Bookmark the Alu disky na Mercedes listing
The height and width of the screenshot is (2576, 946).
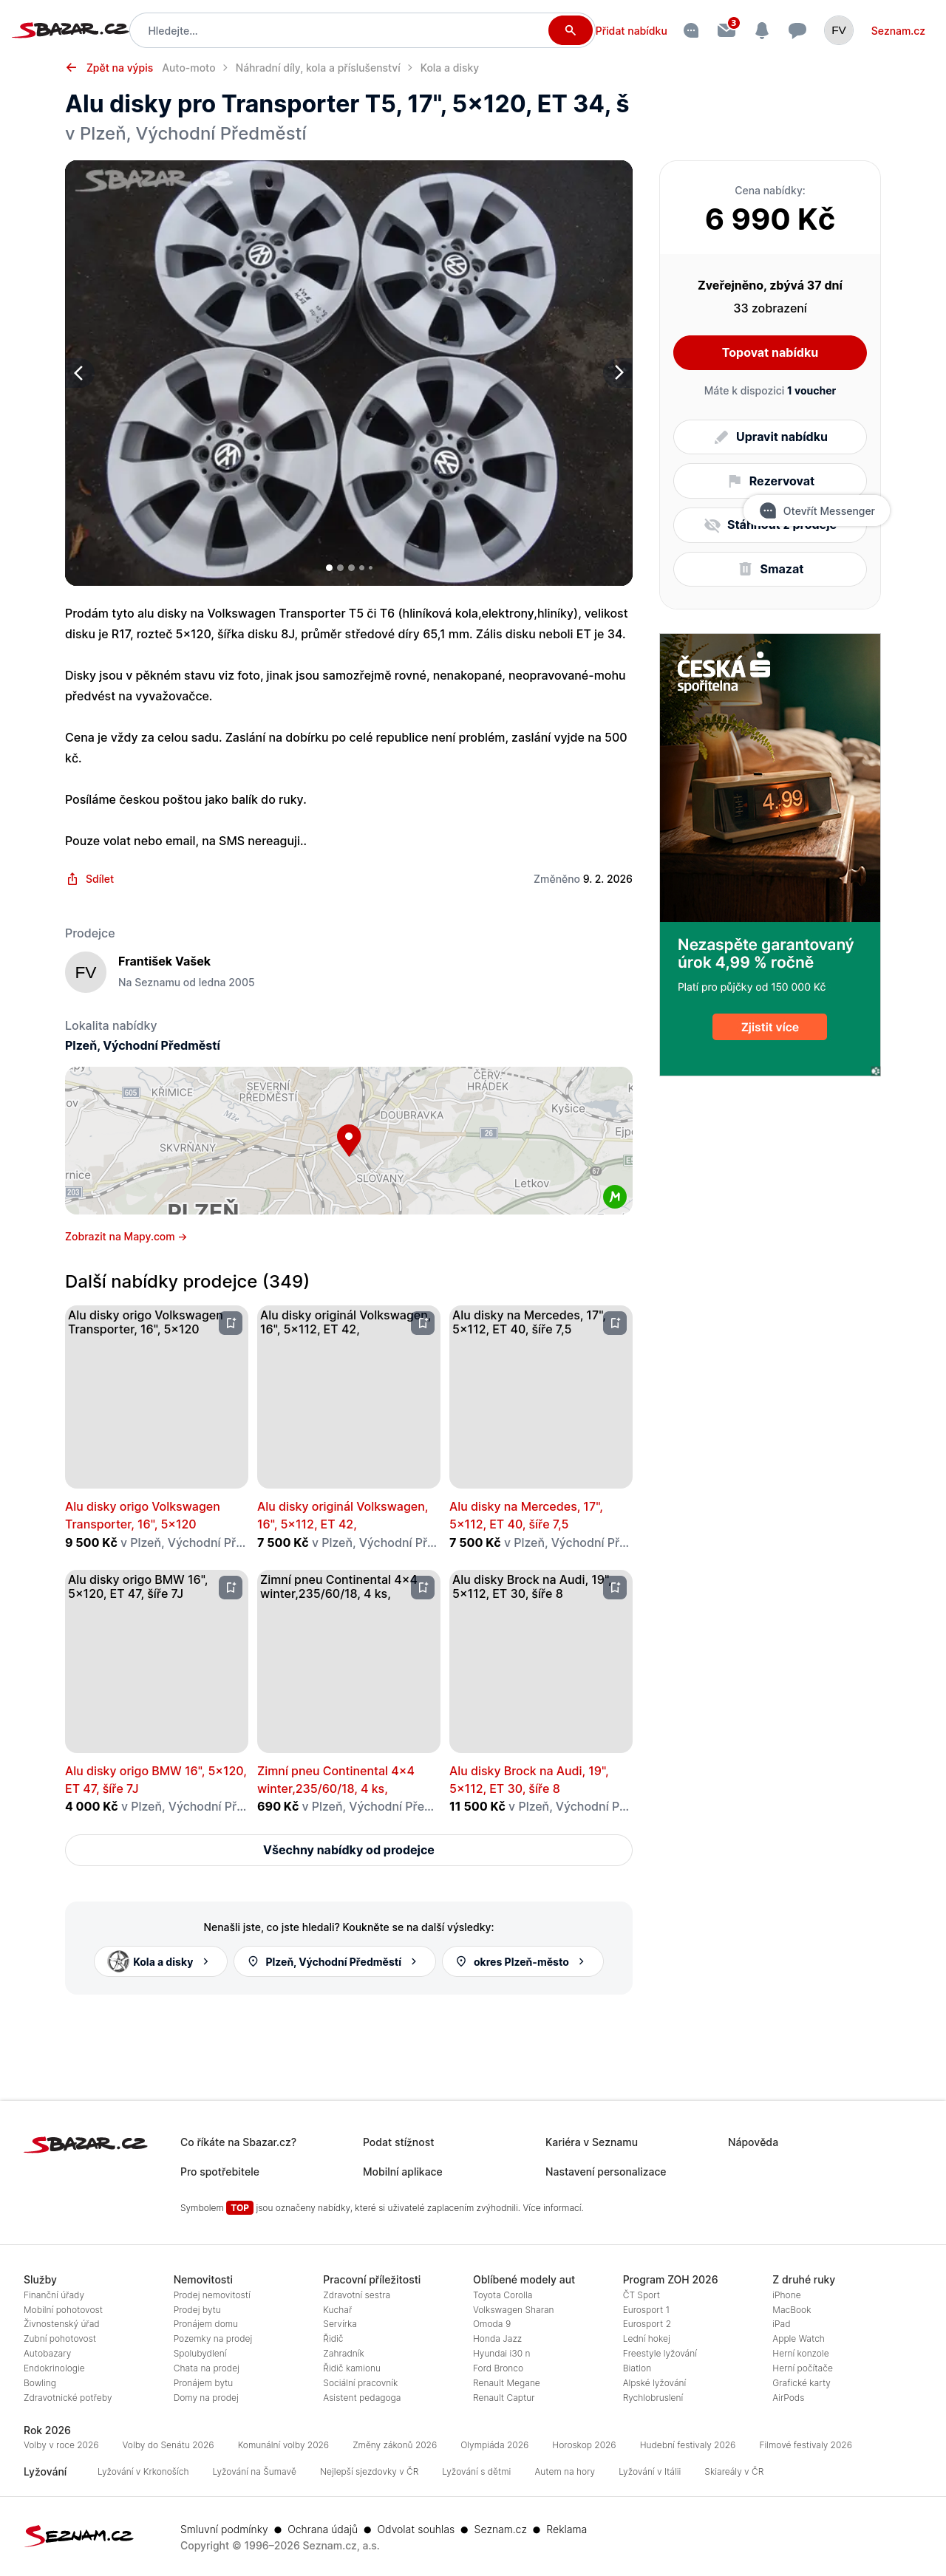(615, 1323)
